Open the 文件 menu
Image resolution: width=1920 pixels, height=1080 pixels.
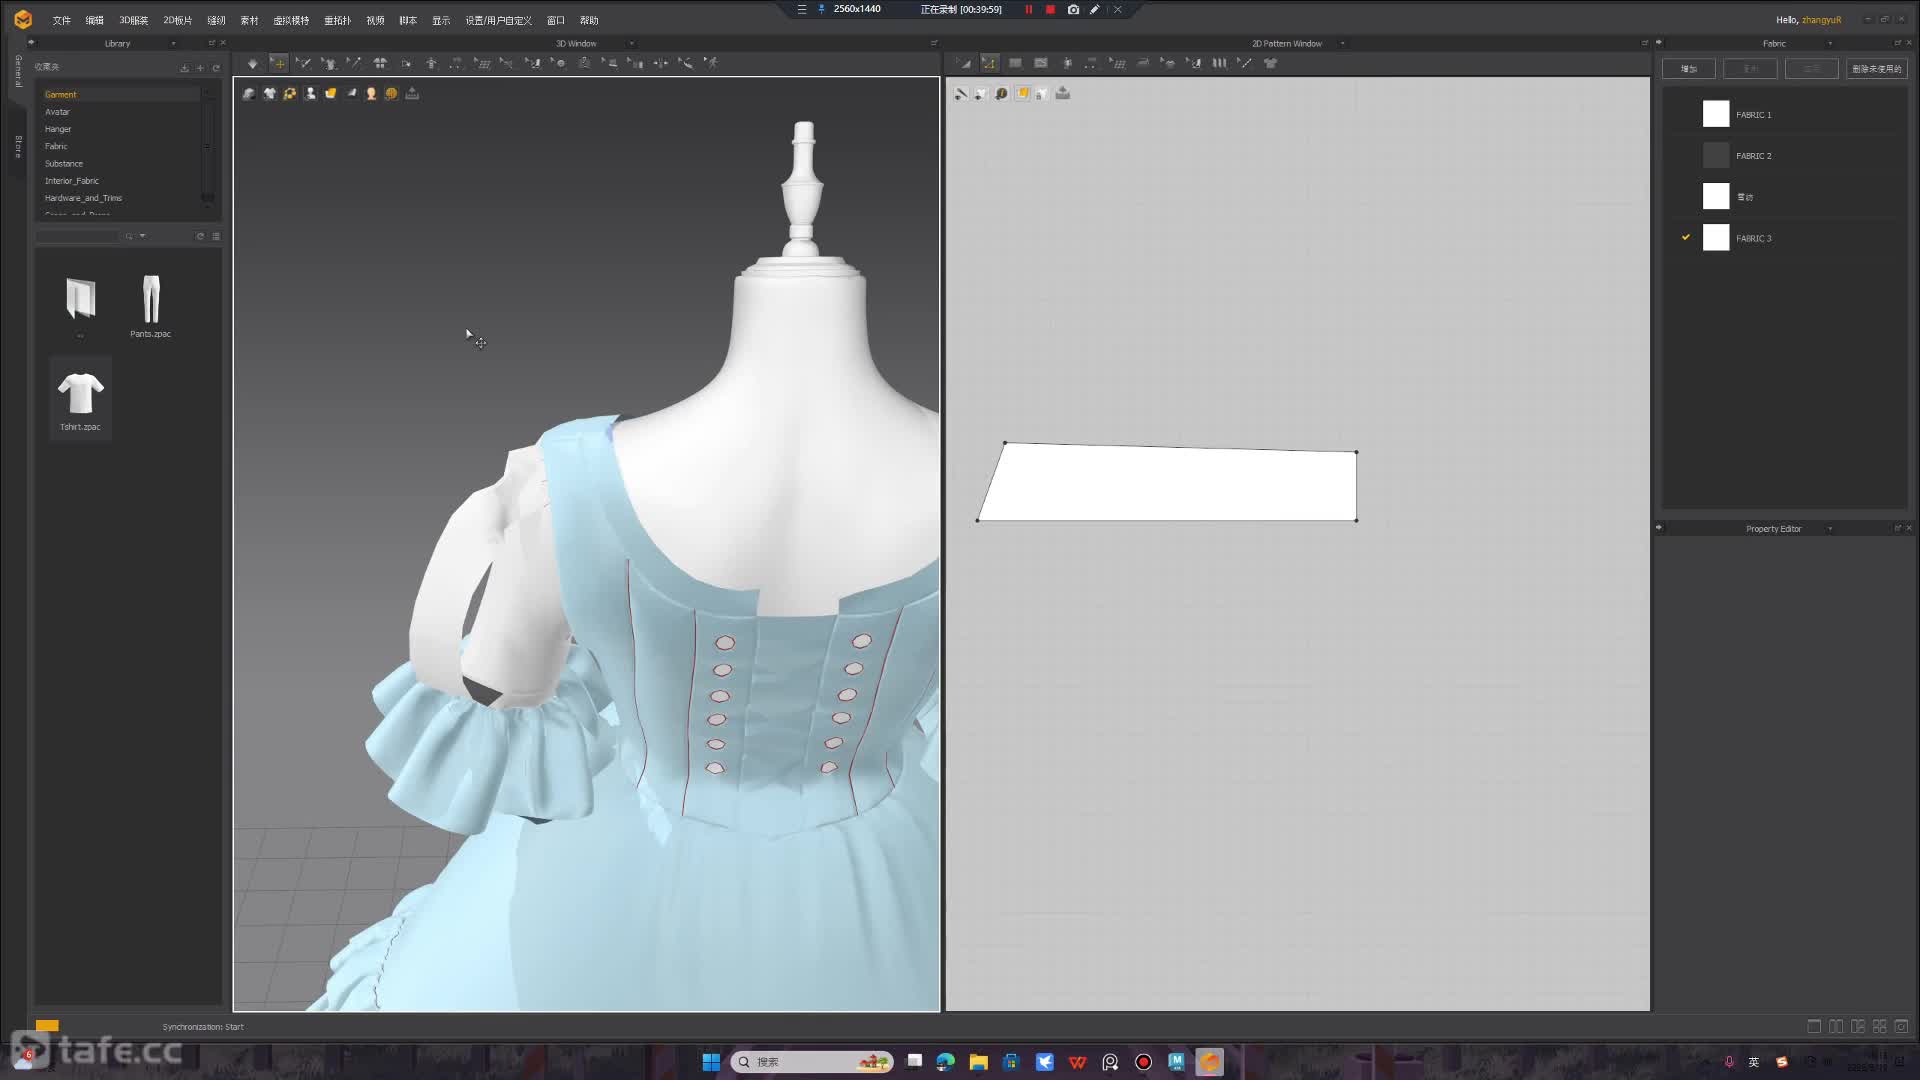click(x=62, y=20)
